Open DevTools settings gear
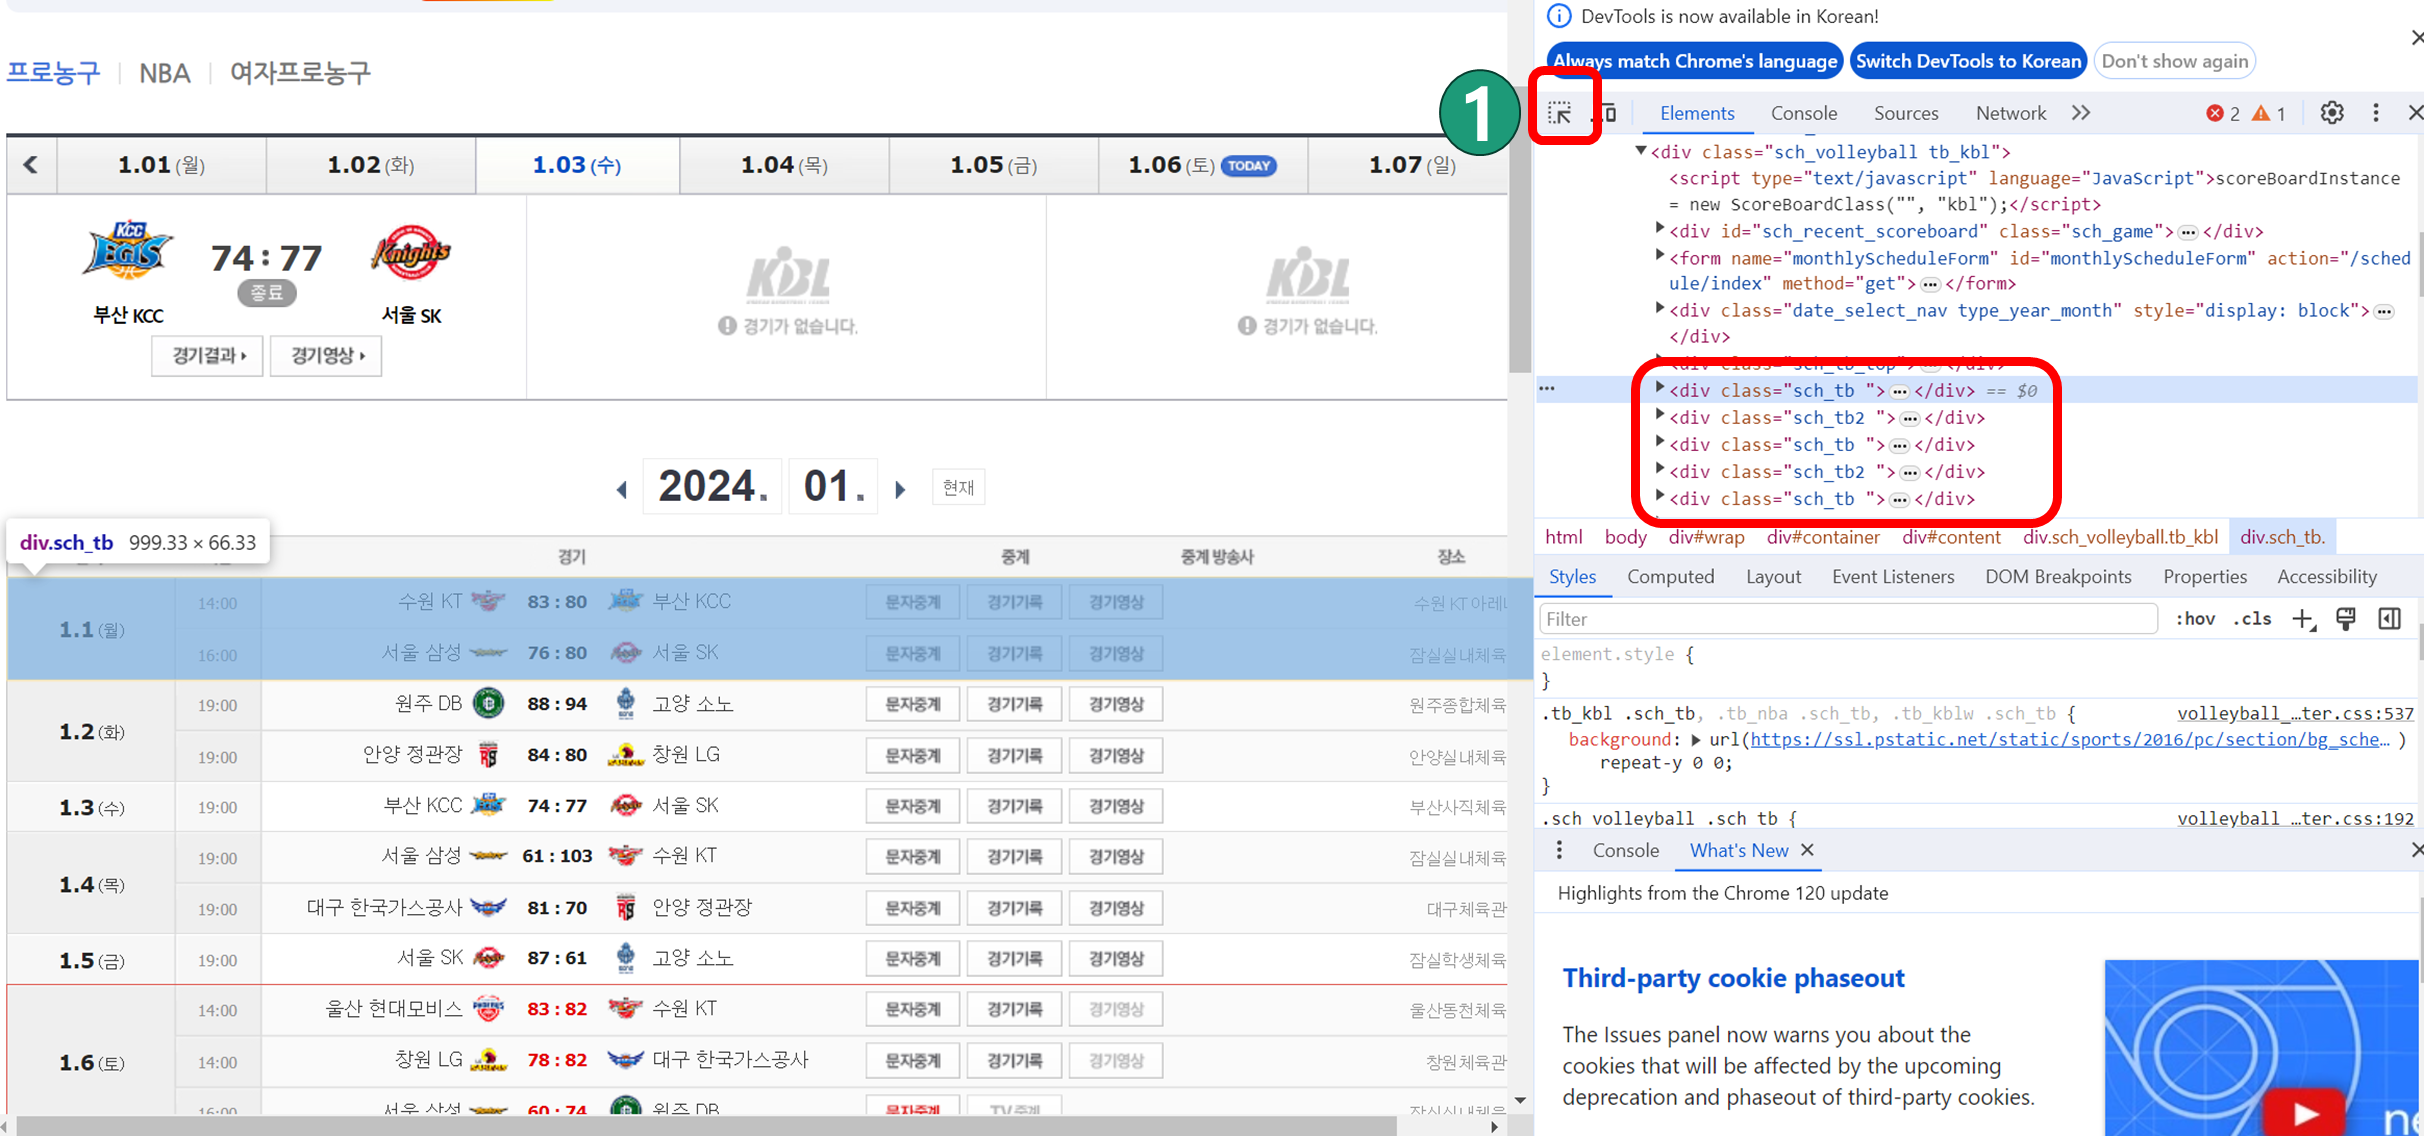The width and height of the screenshot is (2424, 1136). (2331, 113)
